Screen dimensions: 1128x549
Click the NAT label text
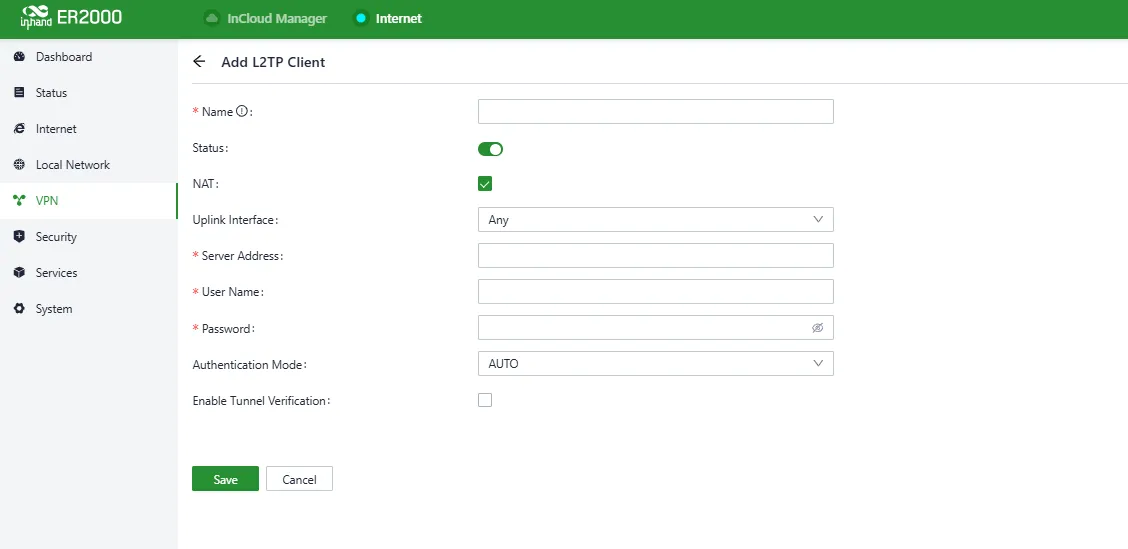click(205, 184)
